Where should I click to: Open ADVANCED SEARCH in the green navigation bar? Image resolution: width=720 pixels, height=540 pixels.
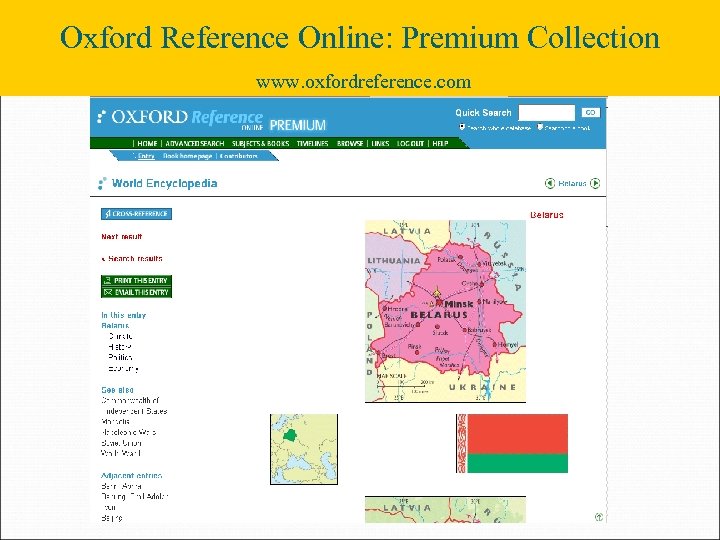click(x=195, y=143)
